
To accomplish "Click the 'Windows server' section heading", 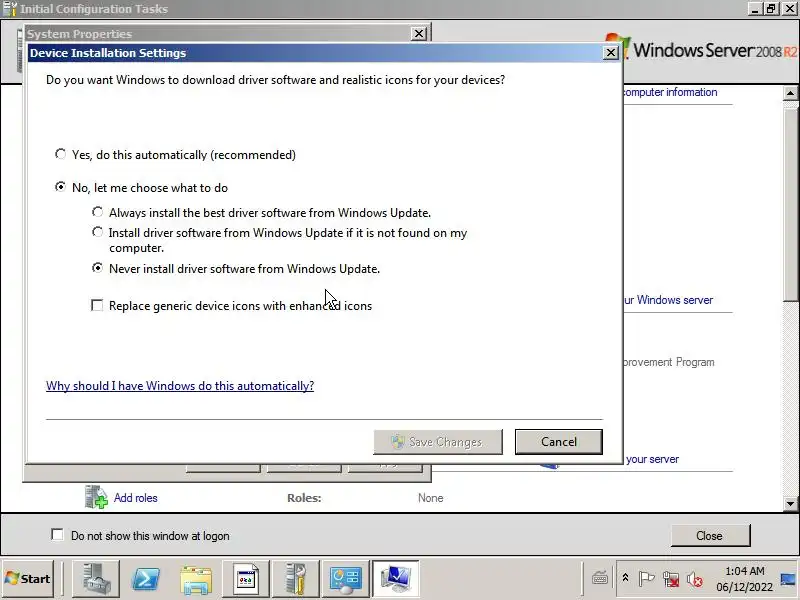I will [668, 300].
